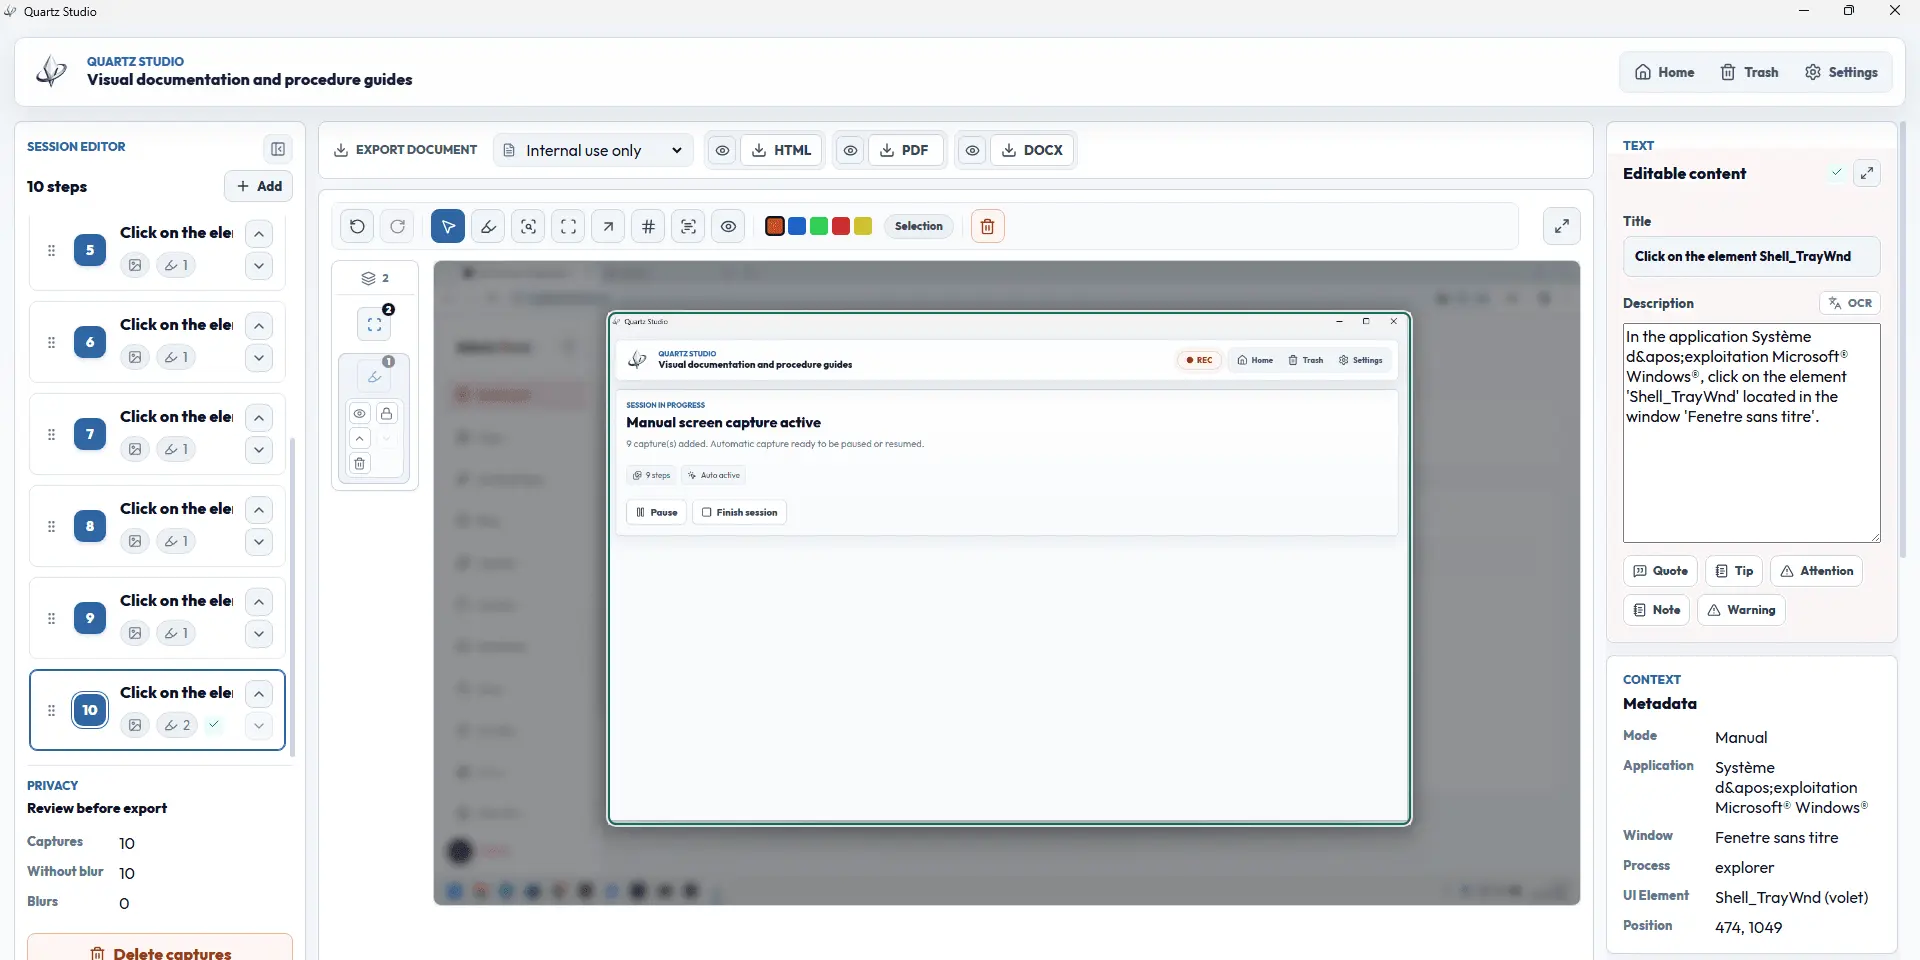Insert a Quote block

(x=1660, y=571)
